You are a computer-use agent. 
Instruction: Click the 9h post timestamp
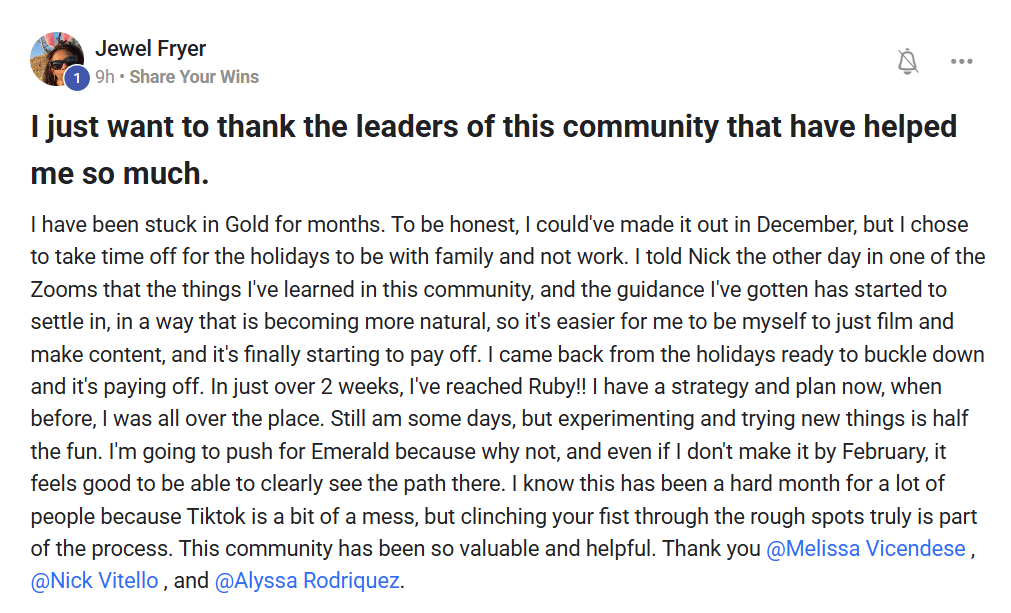(x=105, y=77)
